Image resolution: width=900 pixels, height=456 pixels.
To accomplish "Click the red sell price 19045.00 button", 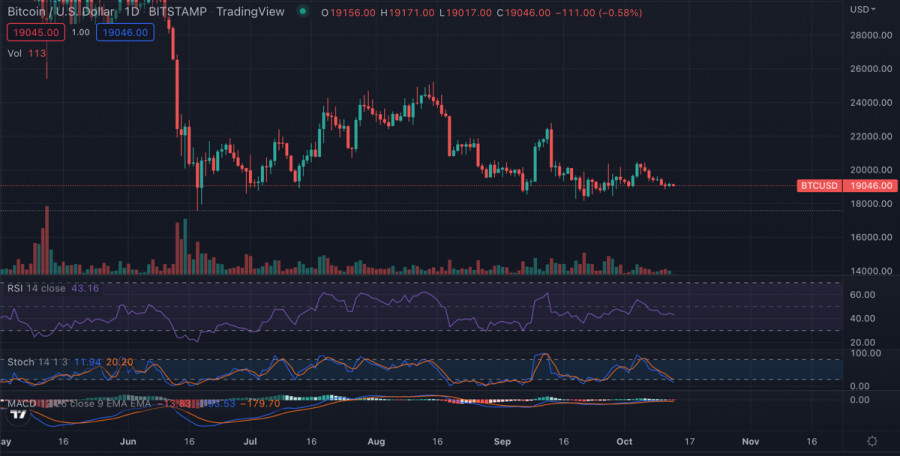I will tap(36, 32).
